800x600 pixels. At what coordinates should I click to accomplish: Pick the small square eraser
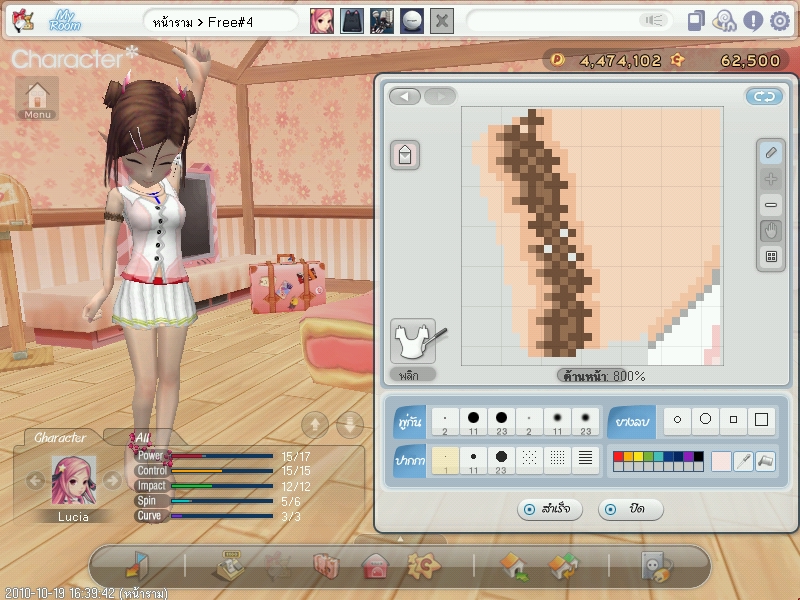(x=733, y=420)
